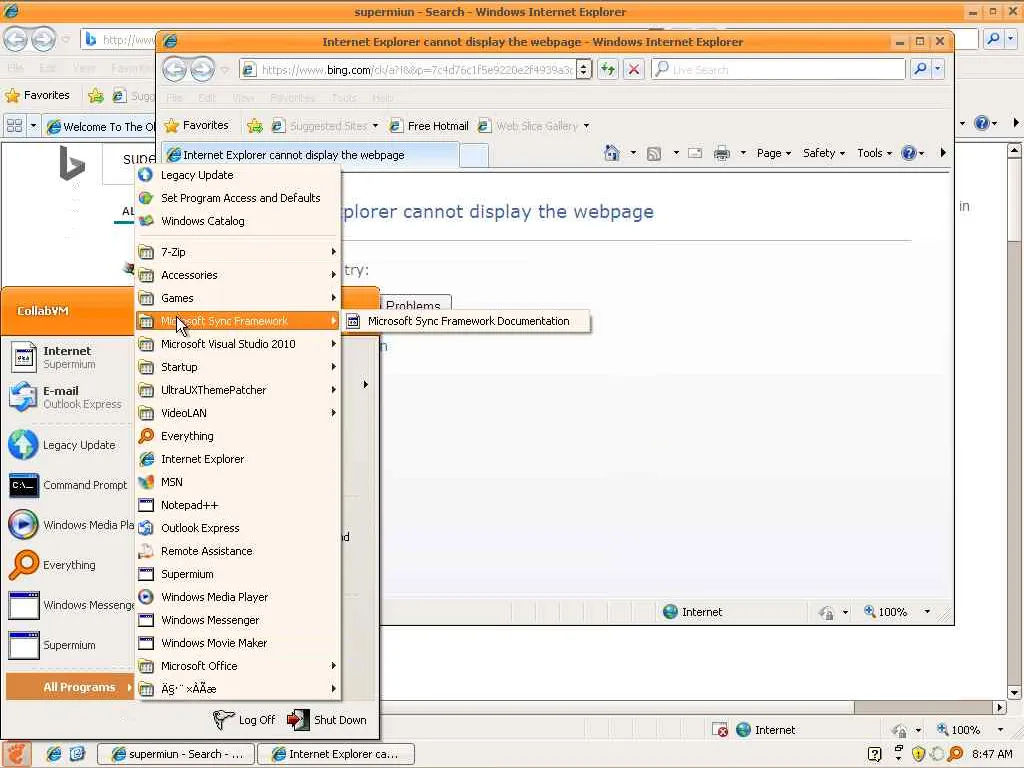Click the Help question mark icon in the front IE toolbar
The height and width of the screenshot is (768, 1024).
pos(908,153)
